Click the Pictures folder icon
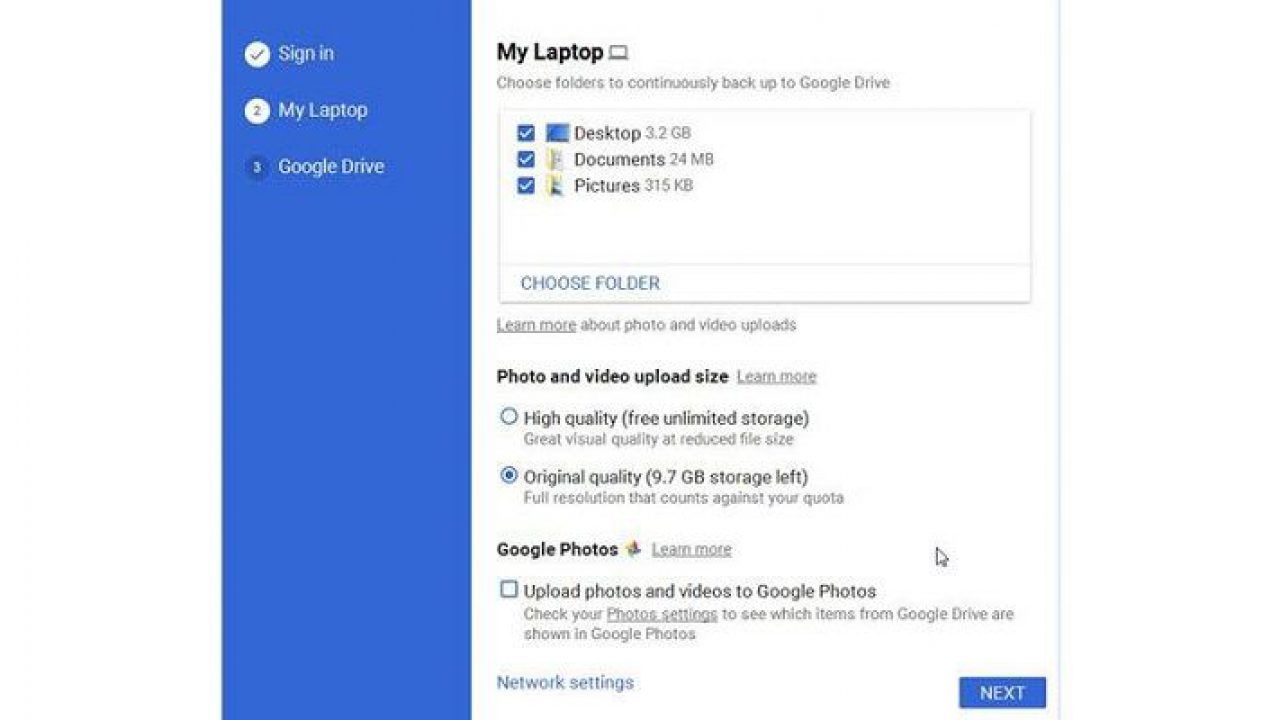Screen dimensions: 1280x720 click(x=554, y=185)
